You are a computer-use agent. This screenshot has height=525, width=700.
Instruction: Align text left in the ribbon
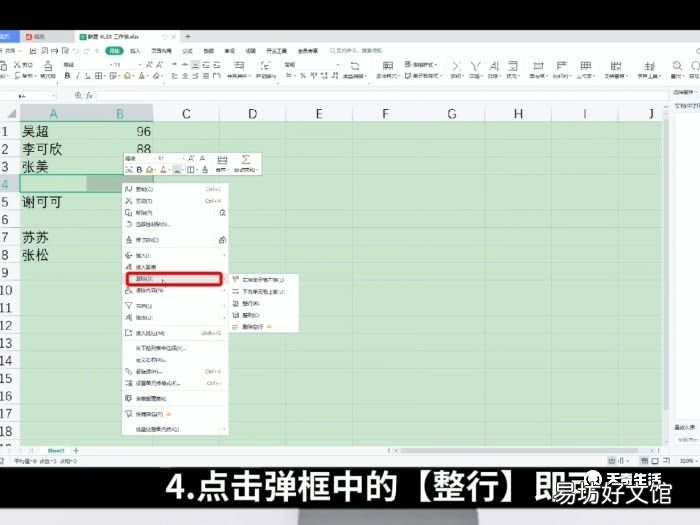pos(175,76)
